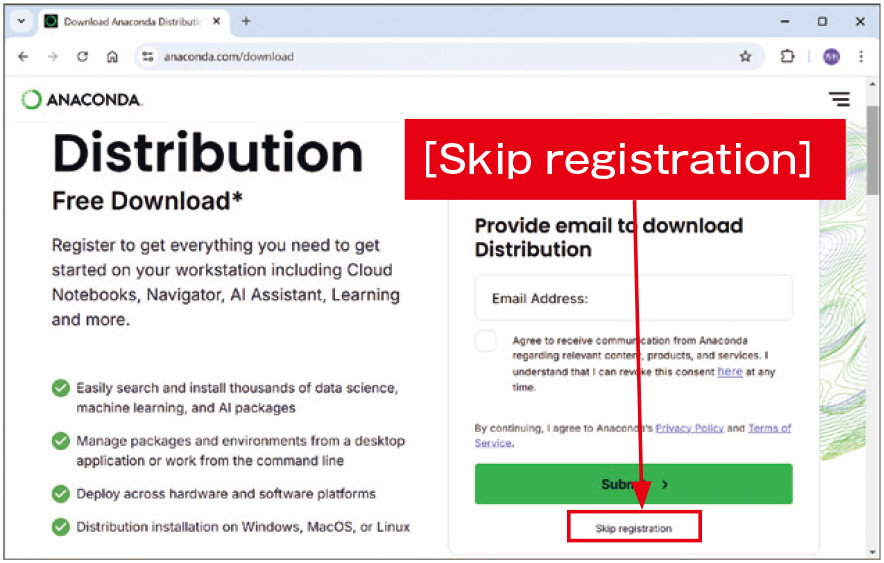Screen dimensions: 884x563
Task: Click the Anaconda logo
Action: tap(82, 99)
